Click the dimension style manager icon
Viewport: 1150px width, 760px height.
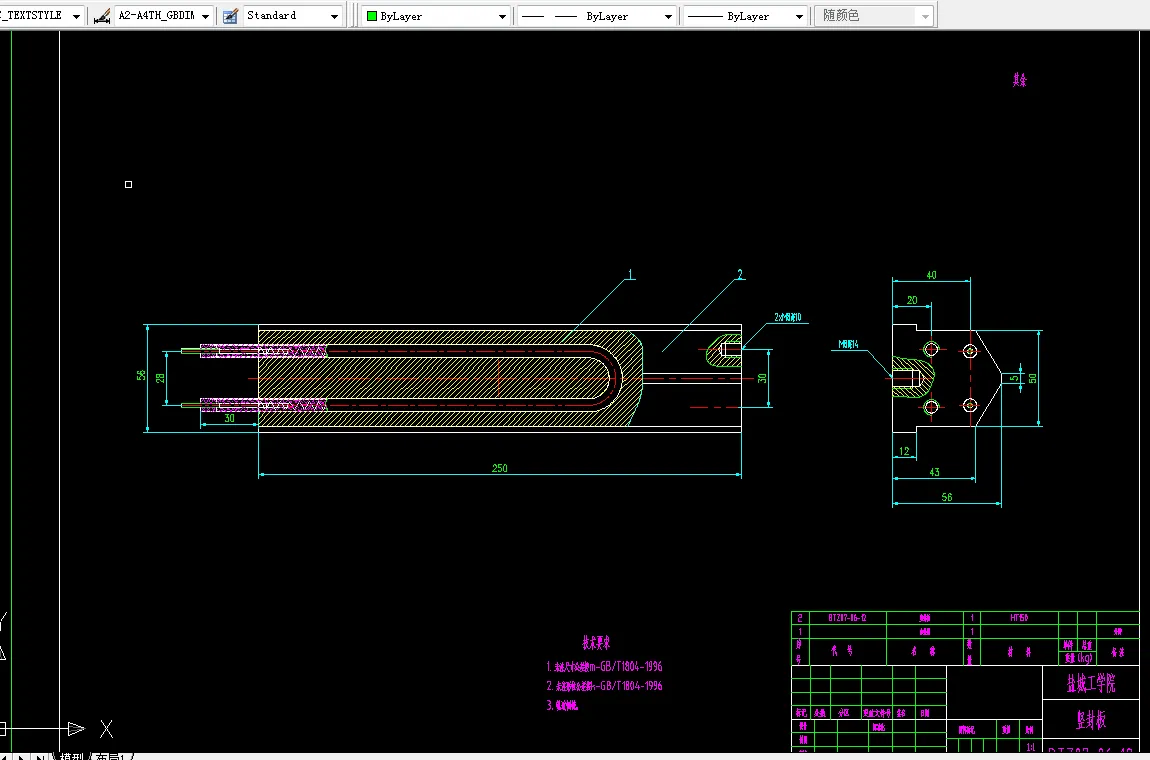point(101,16)
